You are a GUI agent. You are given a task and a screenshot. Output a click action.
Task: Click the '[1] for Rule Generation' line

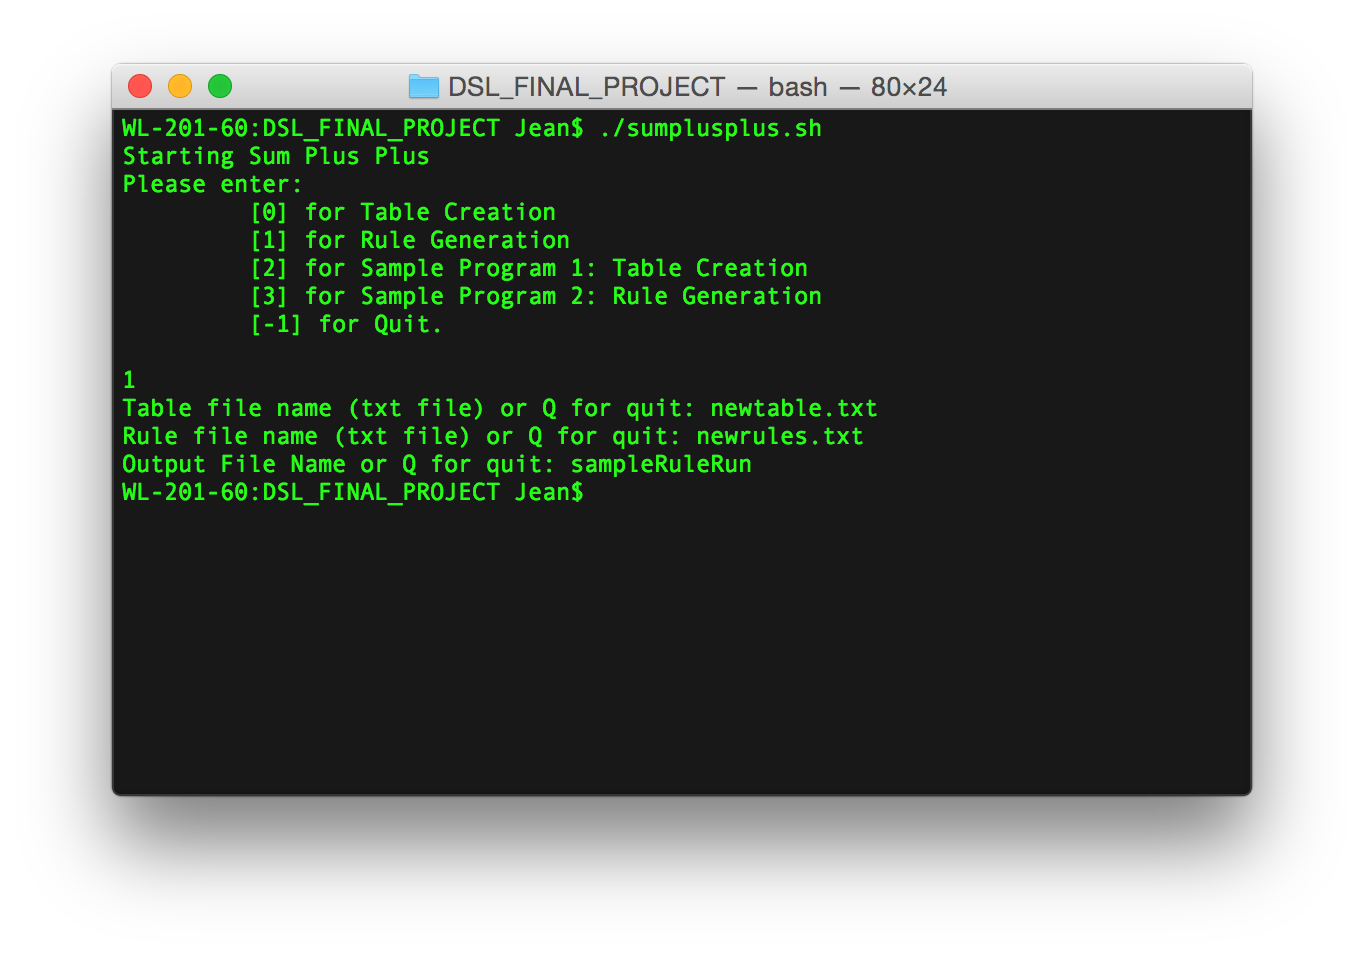410,240
